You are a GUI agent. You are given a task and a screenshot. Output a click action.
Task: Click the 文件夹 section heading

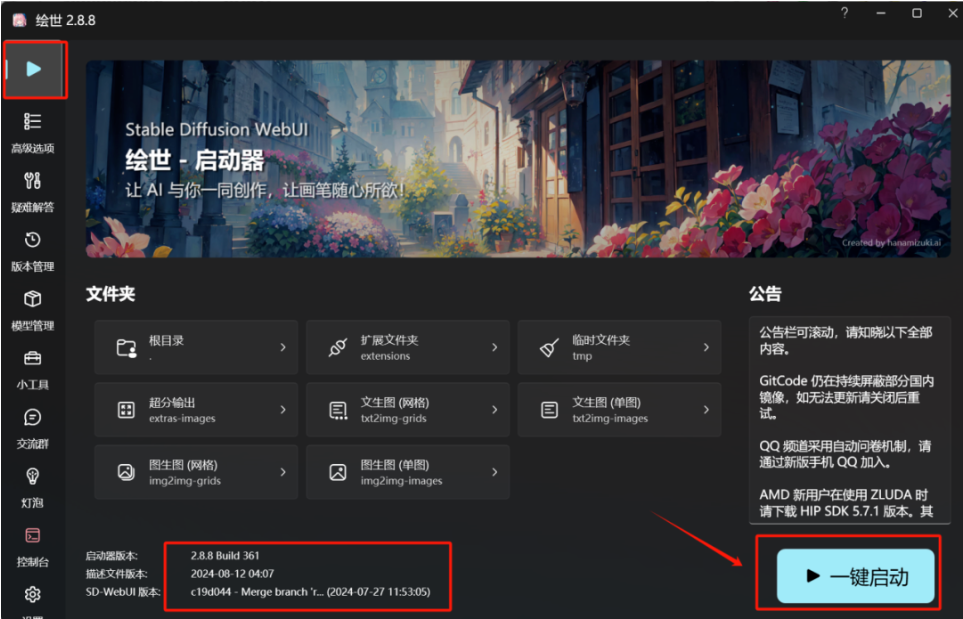point(111,294)
